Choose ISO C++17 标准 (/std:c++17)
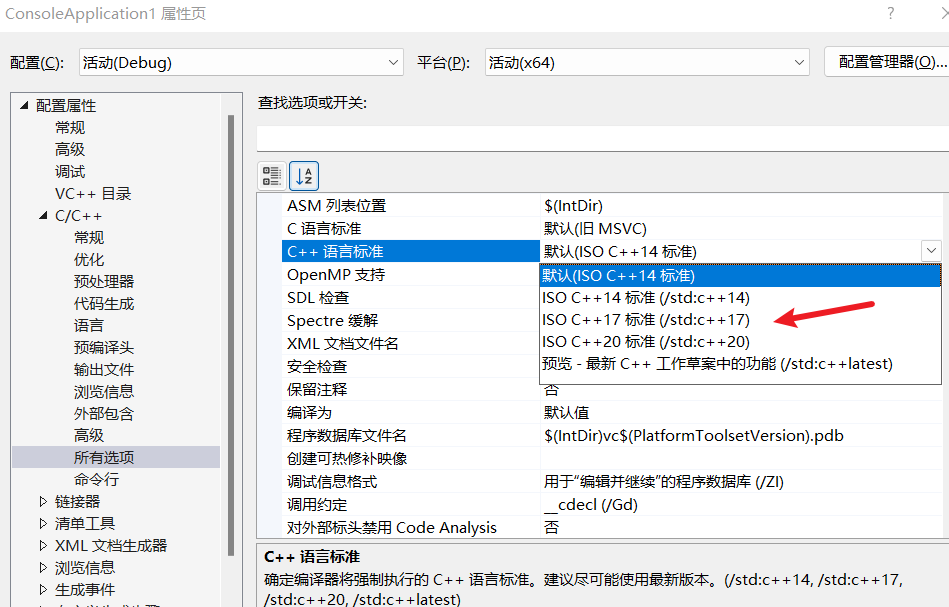 [646, 320]
